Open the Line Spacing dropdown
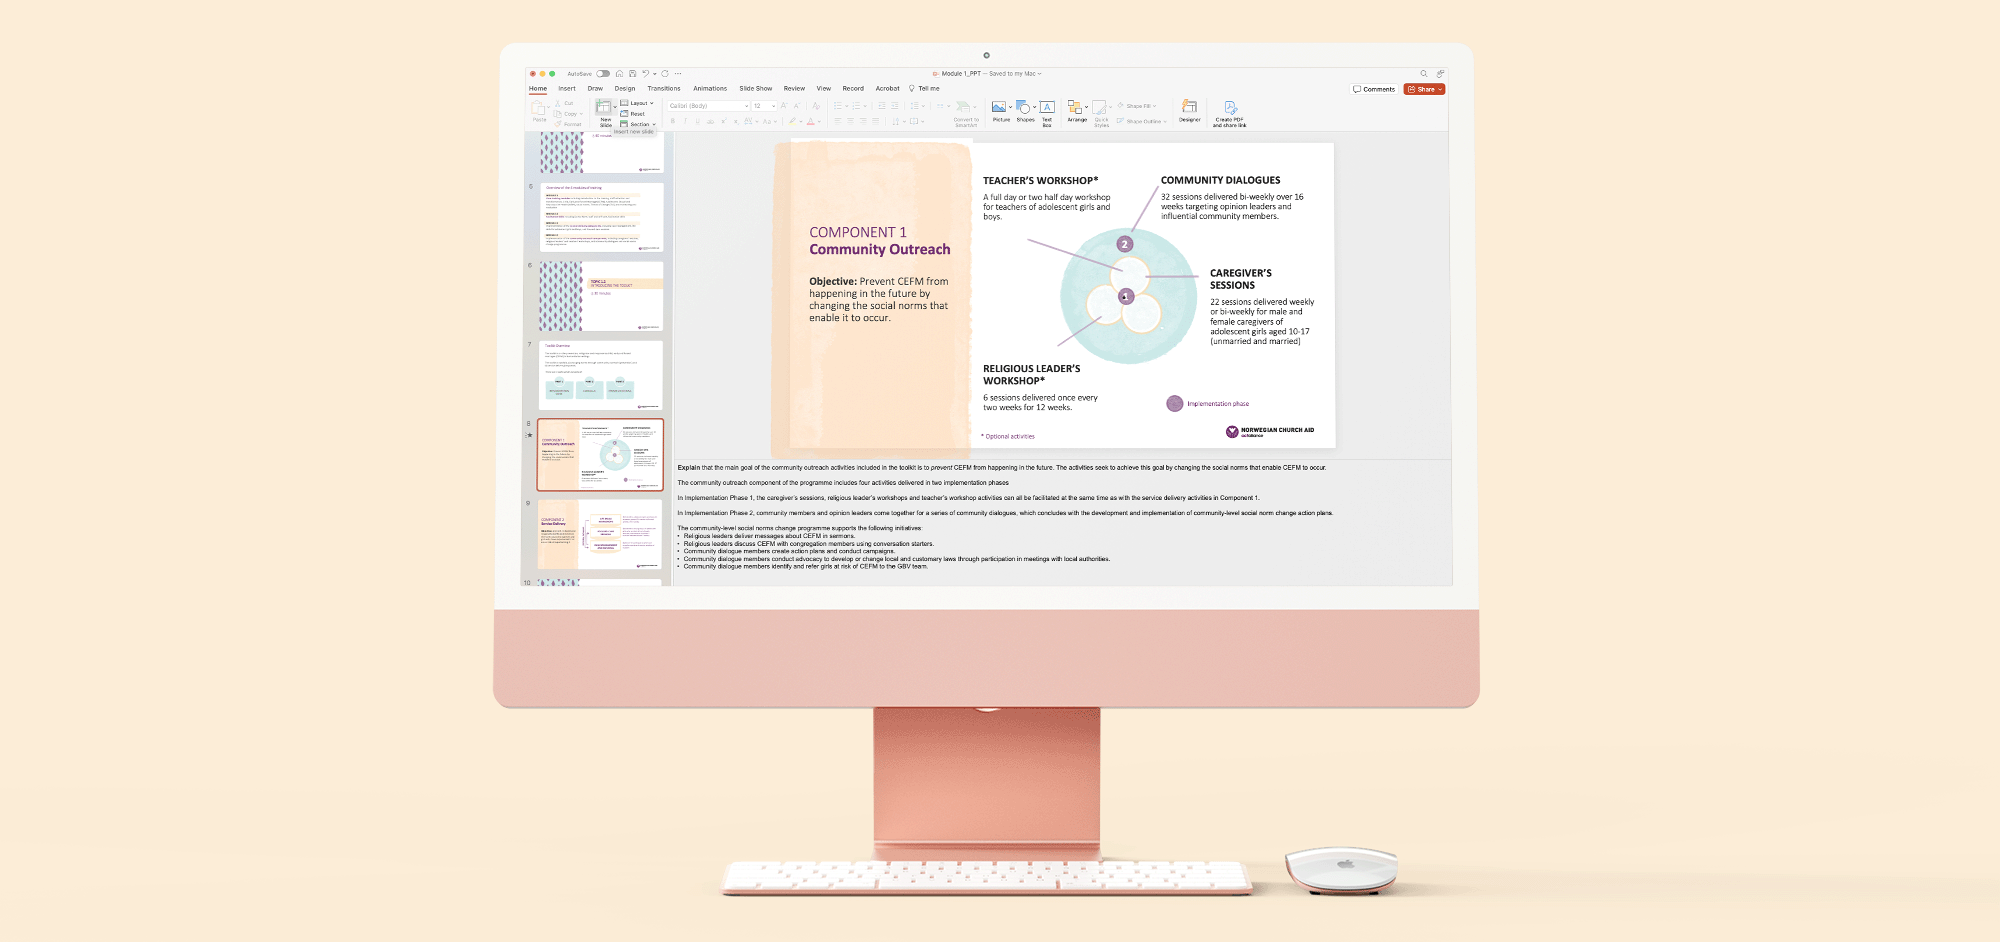 click(918, 105)
